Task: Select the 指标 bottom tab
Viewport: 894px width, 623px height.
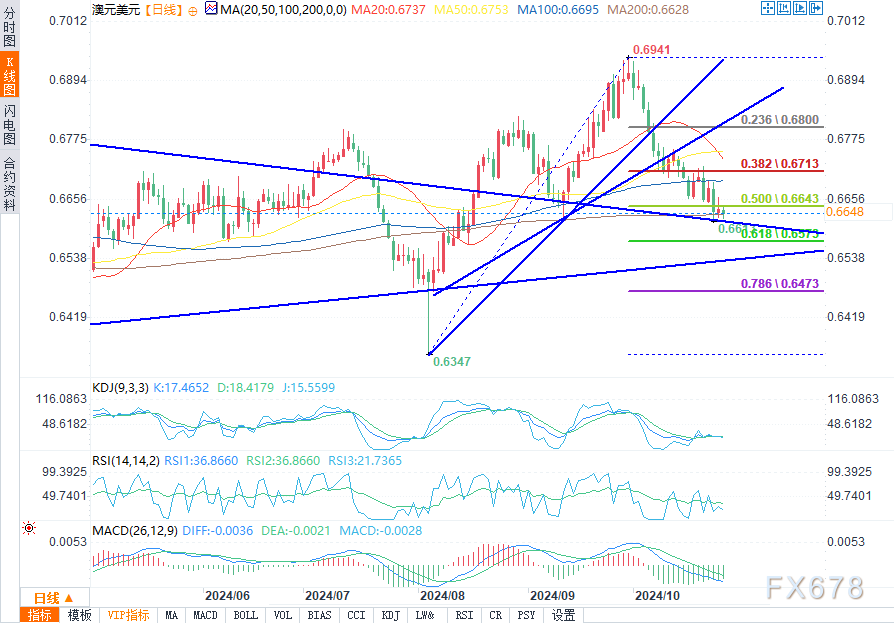Action: 40,615
